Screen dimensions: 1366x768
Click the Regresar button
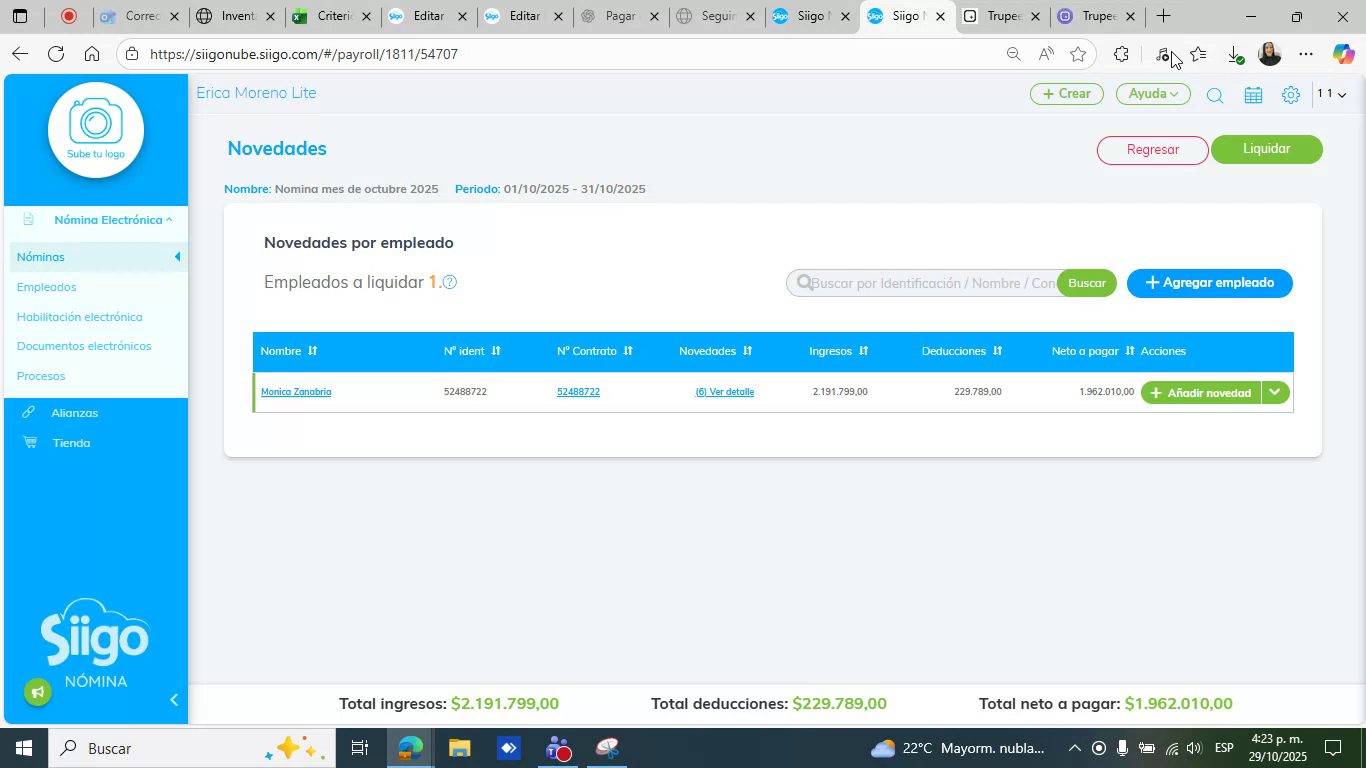pyautogui.click(x=1153, y=150)
